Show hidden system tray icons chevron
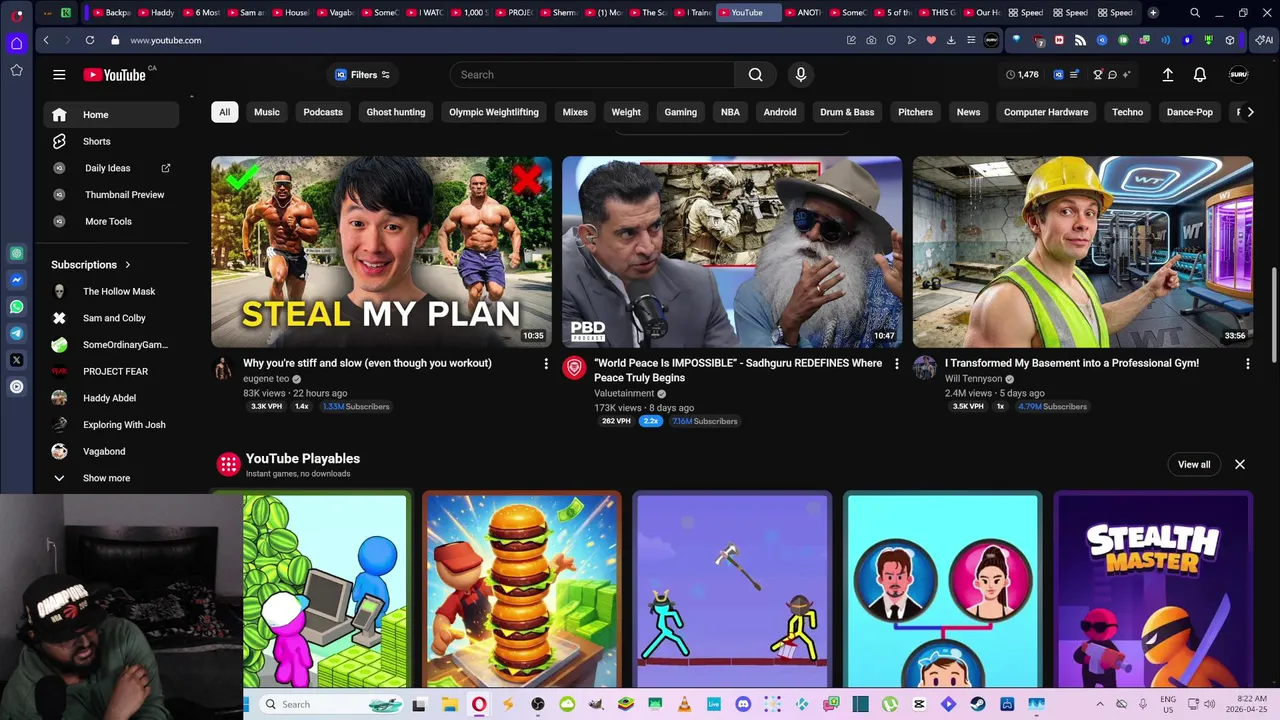 pos(1100,704)
